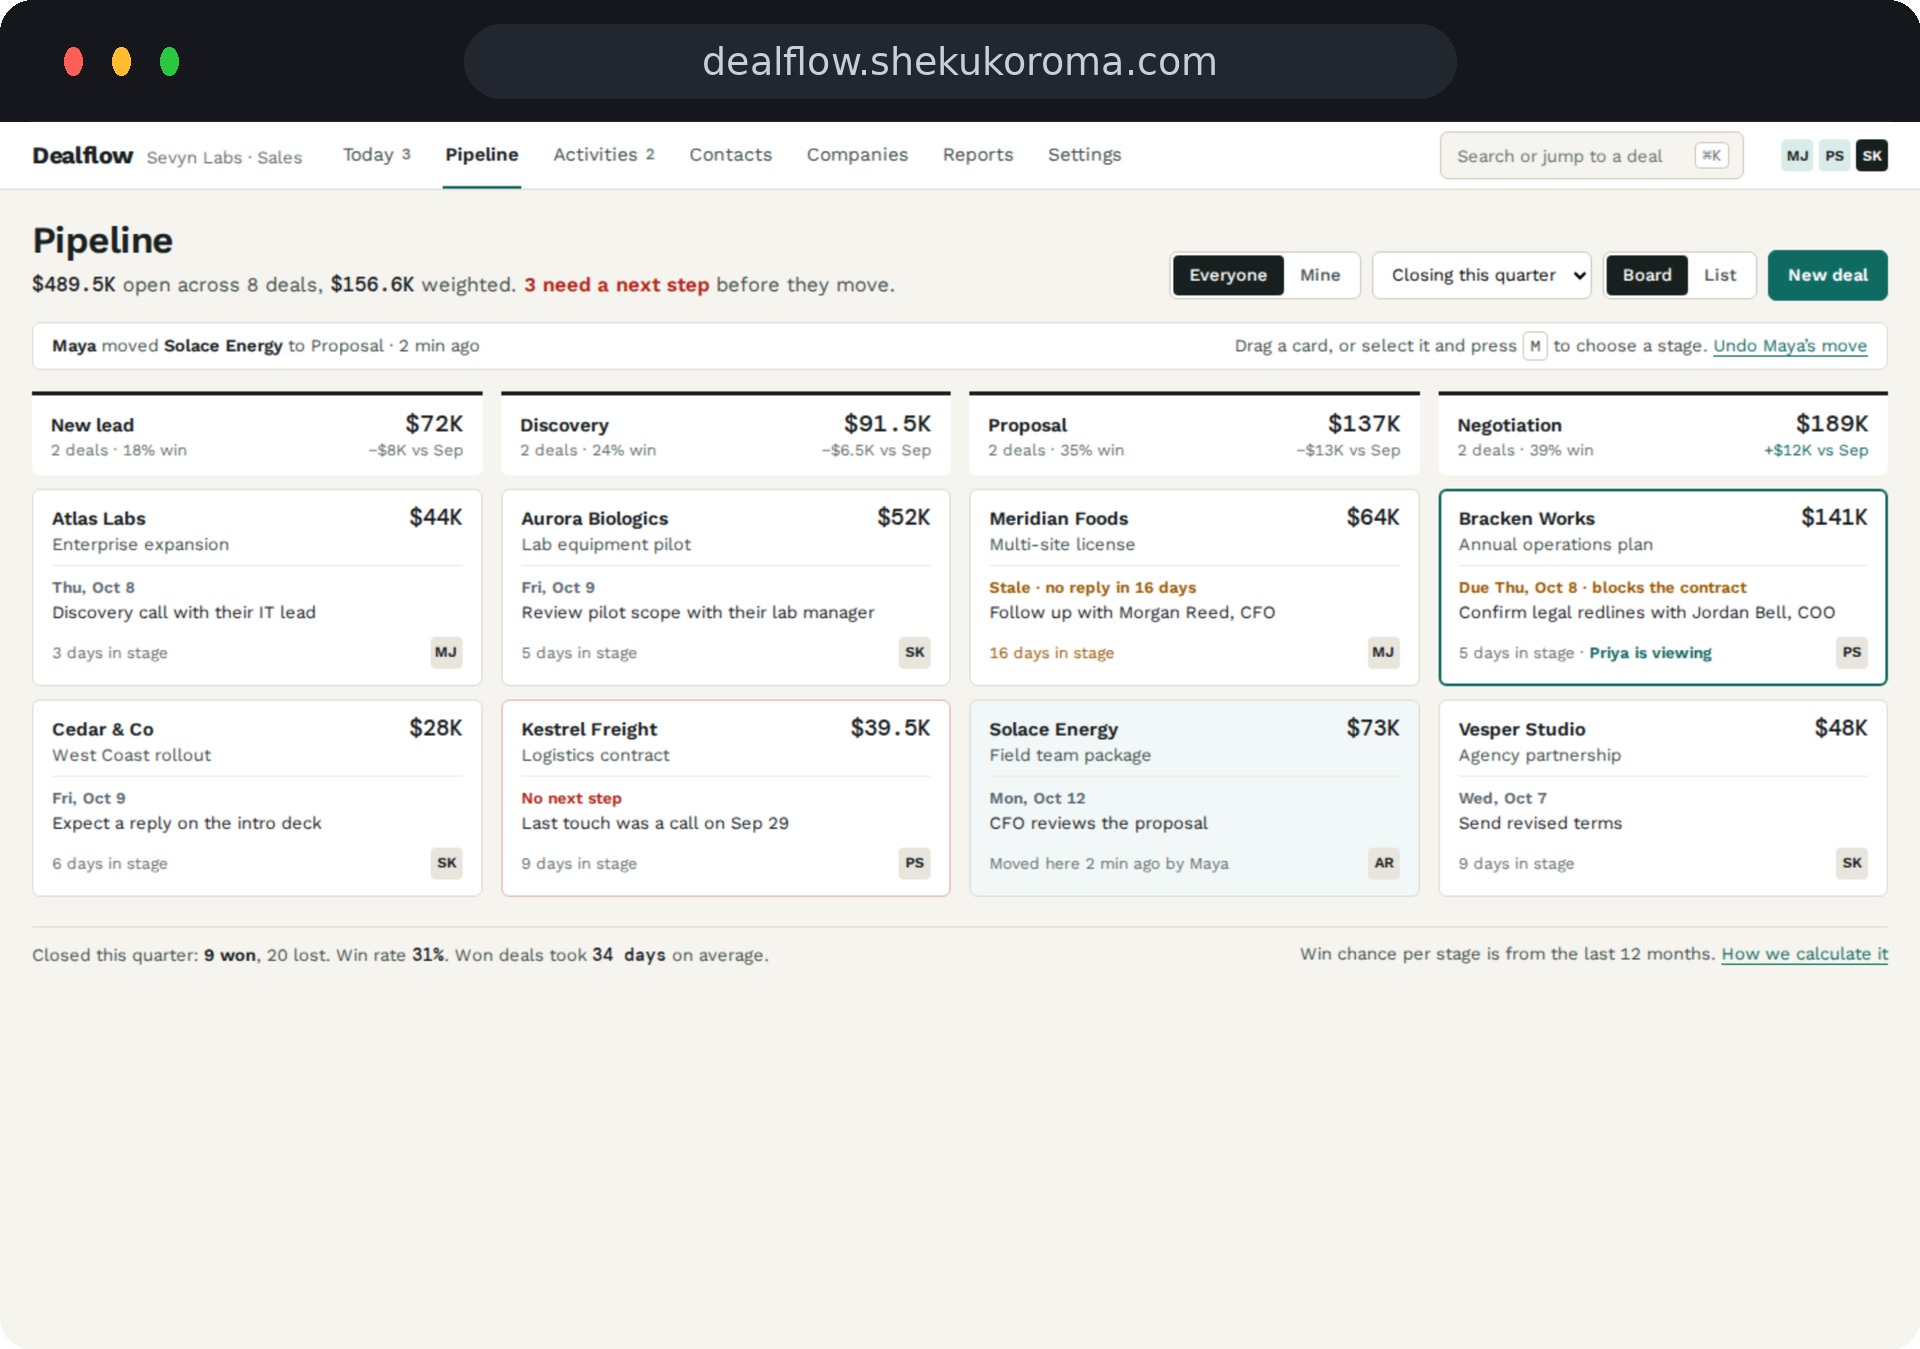This screenshot has width=1920, height=1349.
Task: Click the Dealflow logo
Action: coord(83,156)
